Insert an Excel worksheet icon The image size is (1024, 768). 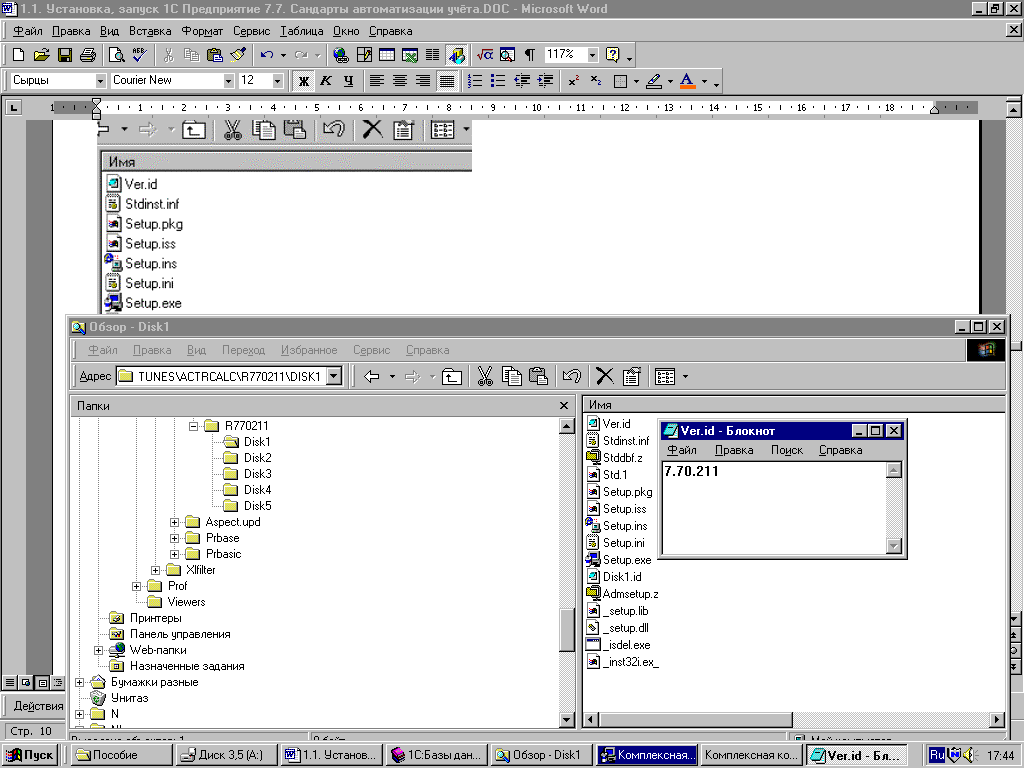[x=409, y=55]
